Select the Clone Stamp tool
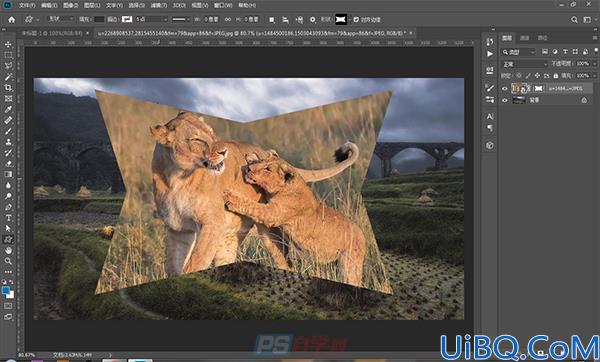Image resolution: width=600 pixels, height=362 pixels. 8,142
